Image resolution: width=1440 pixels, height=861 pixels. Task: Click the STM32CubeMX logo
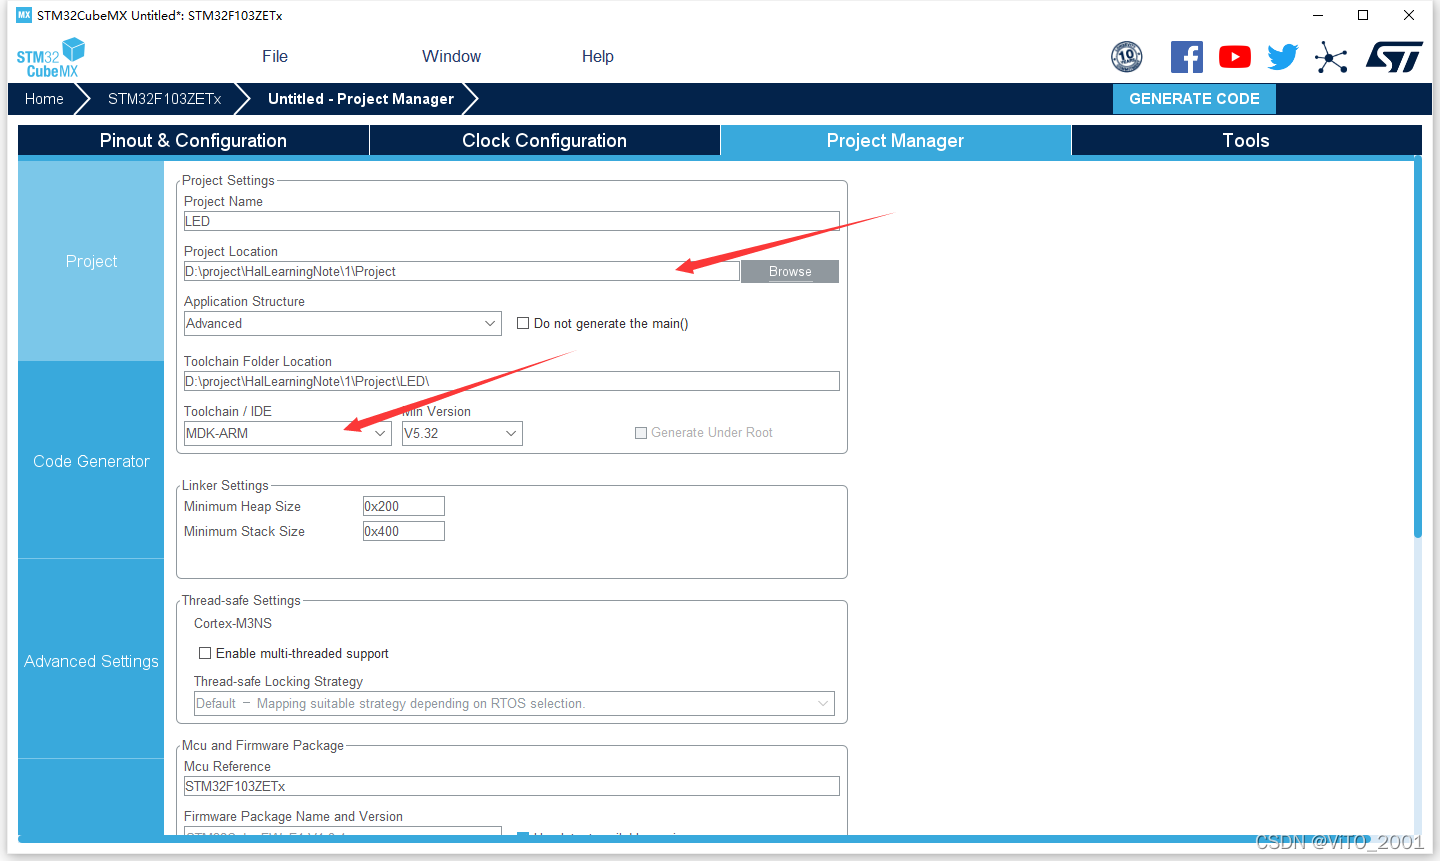pos(51,58)
